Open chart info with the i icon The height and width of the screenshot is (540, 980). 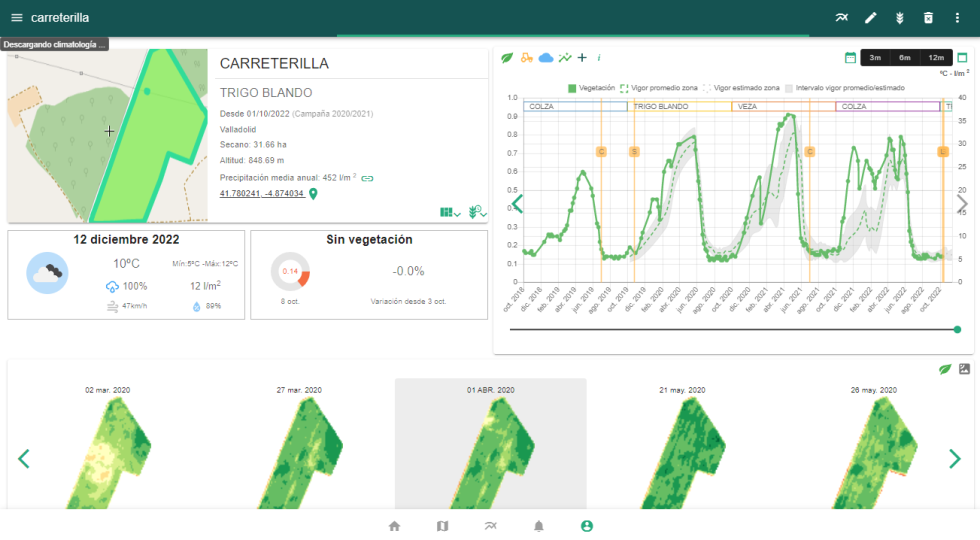[599, 58]
